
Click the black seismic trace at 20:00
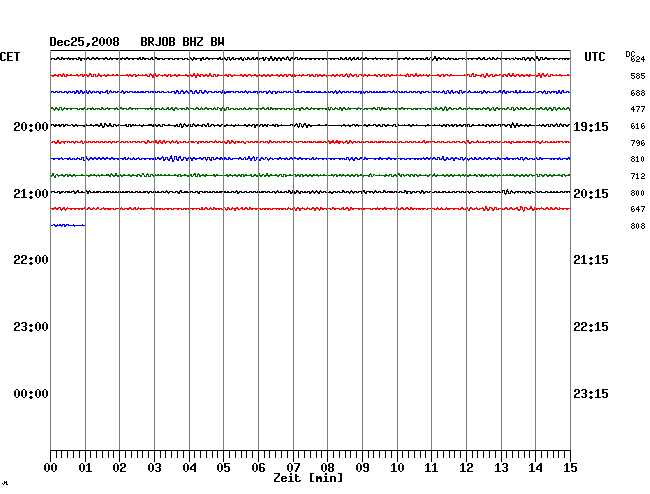tap(310, 125)
